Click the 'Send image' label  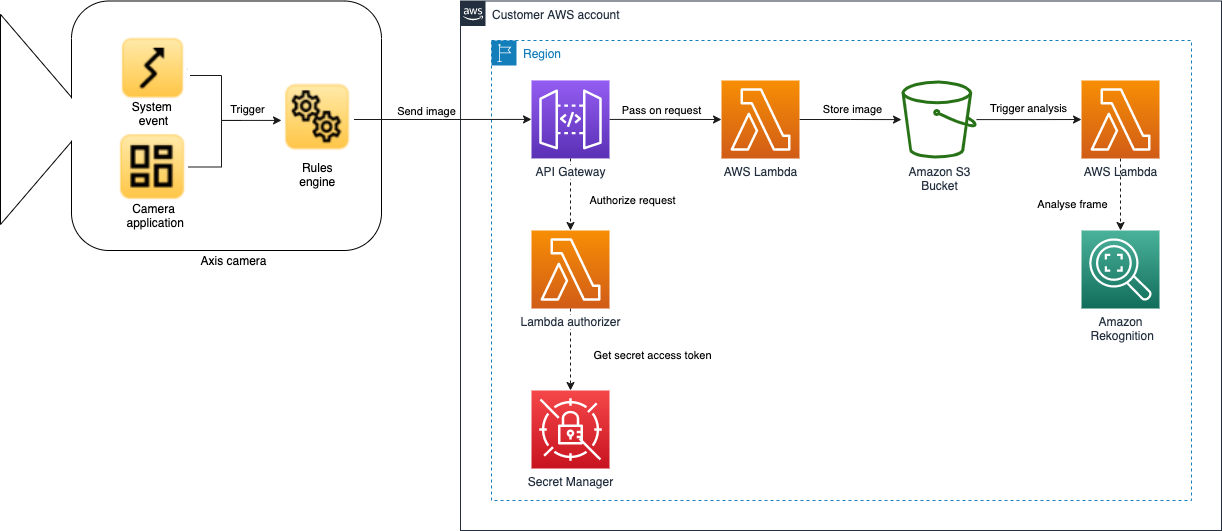427,111
